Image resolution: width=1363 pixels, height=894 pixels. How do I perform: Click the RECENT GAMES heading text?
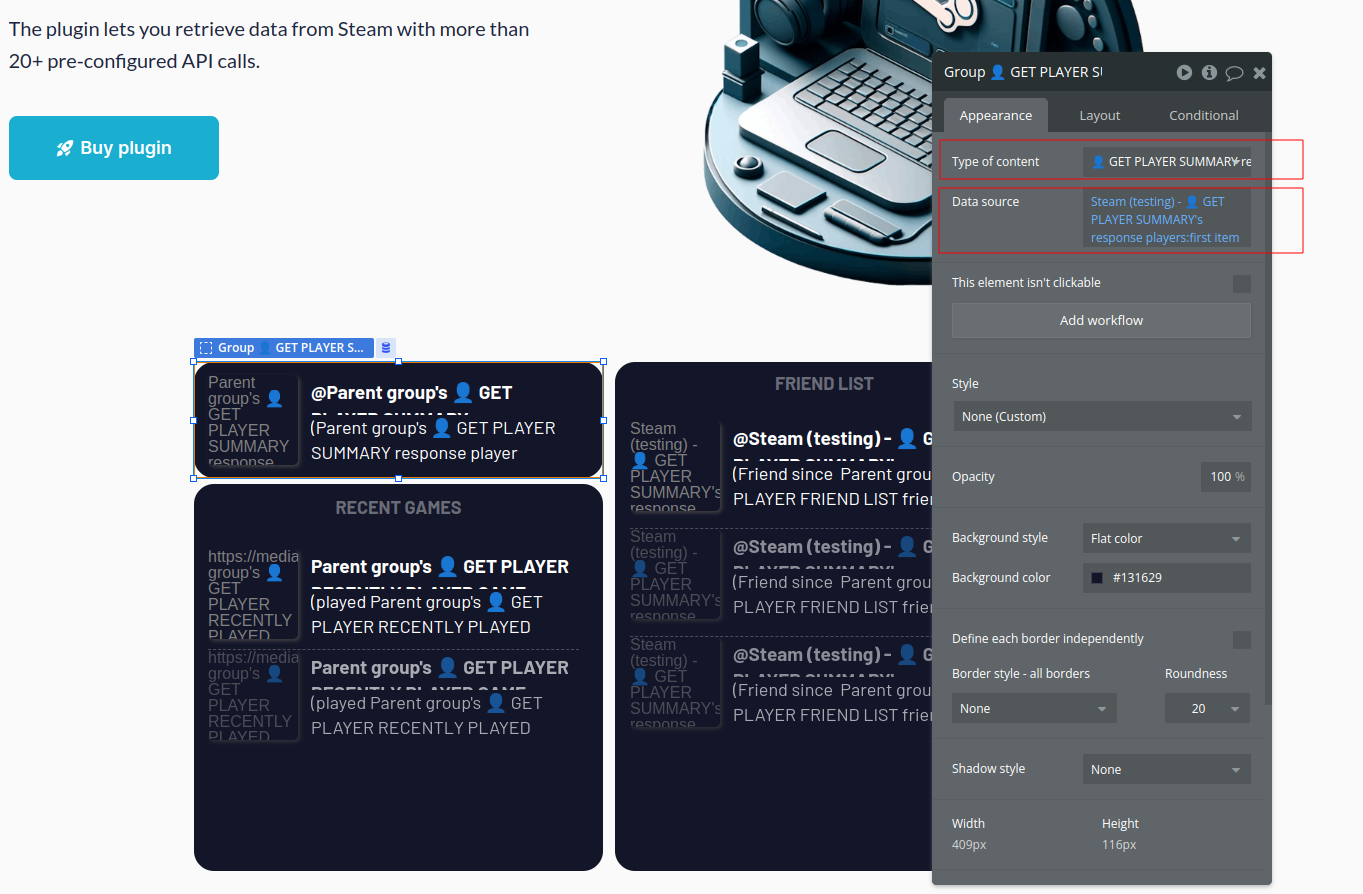click(x=398, y=508)
